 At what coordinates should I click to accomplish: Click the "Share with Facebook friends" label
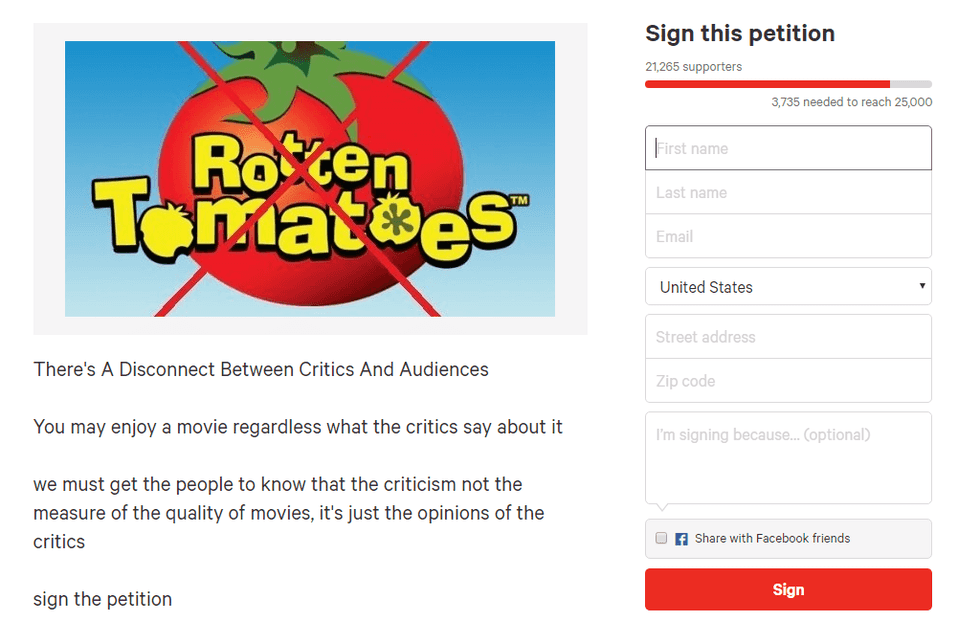(x=772, y=539)
